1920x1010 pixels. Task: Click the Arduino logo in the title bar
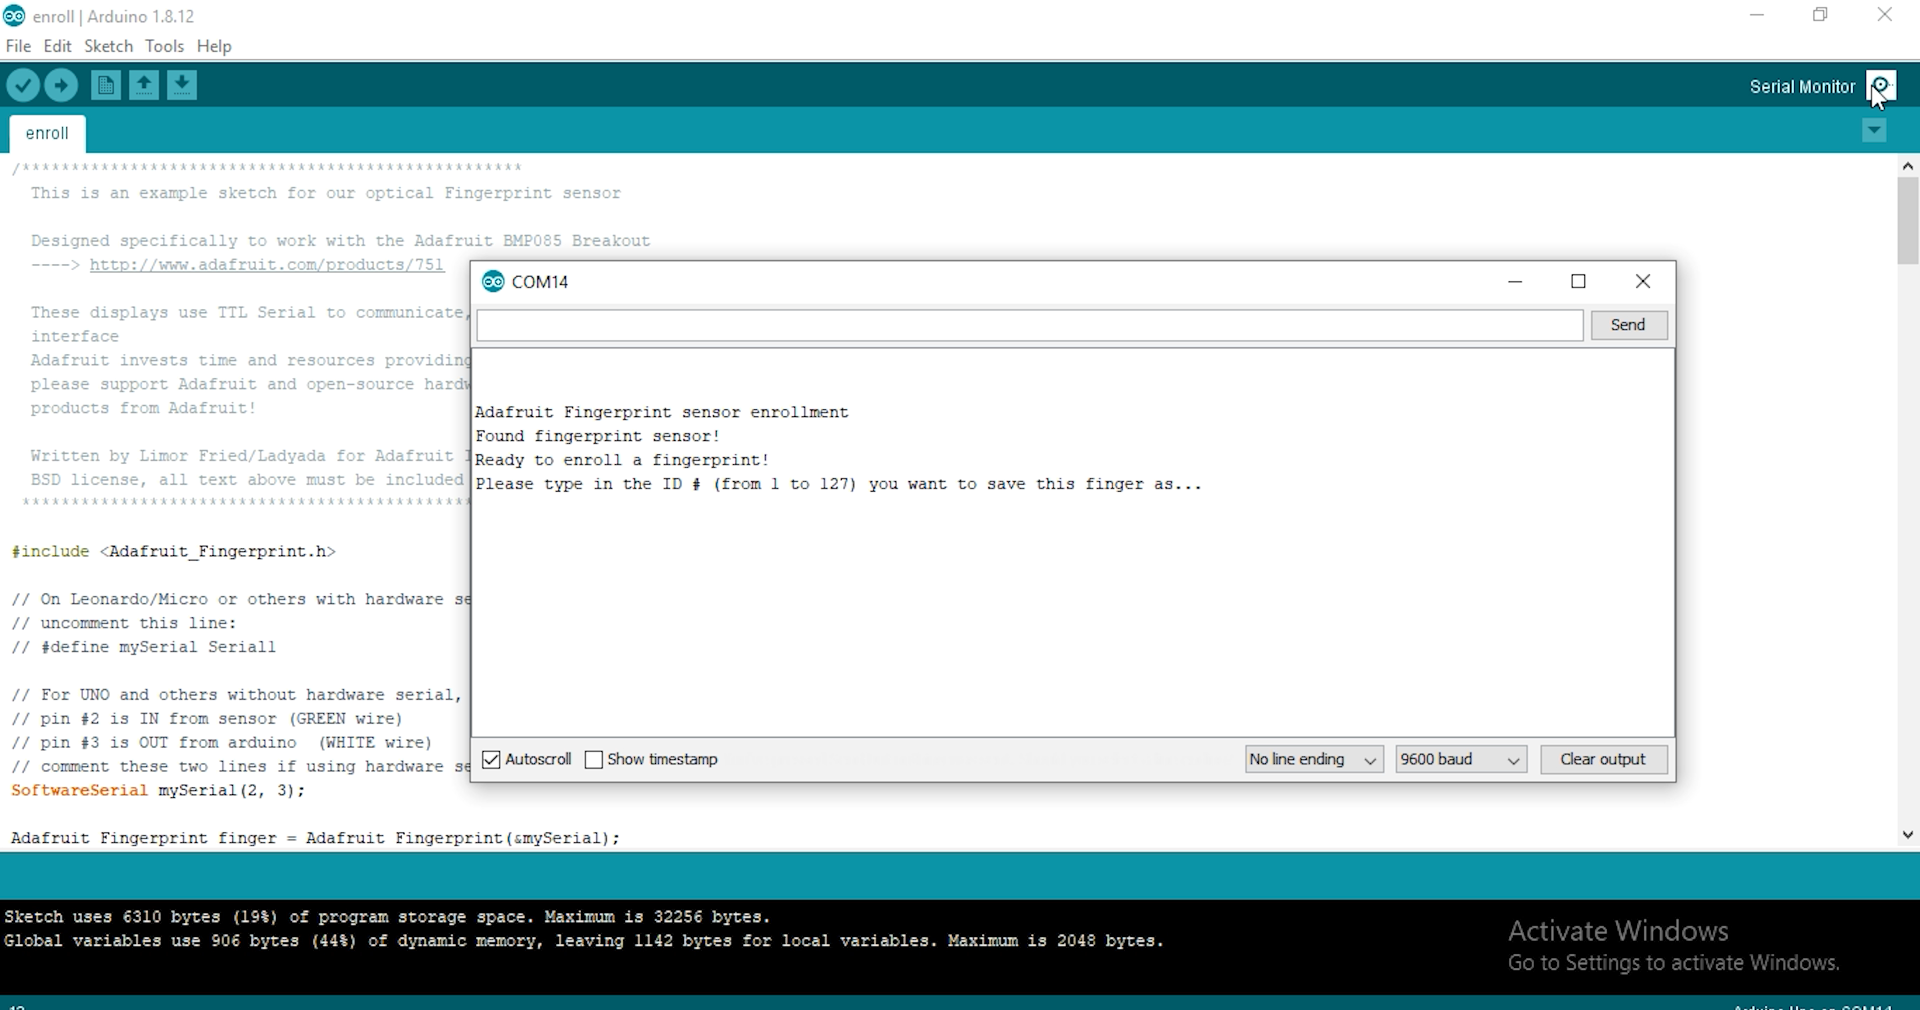point(14,16)
